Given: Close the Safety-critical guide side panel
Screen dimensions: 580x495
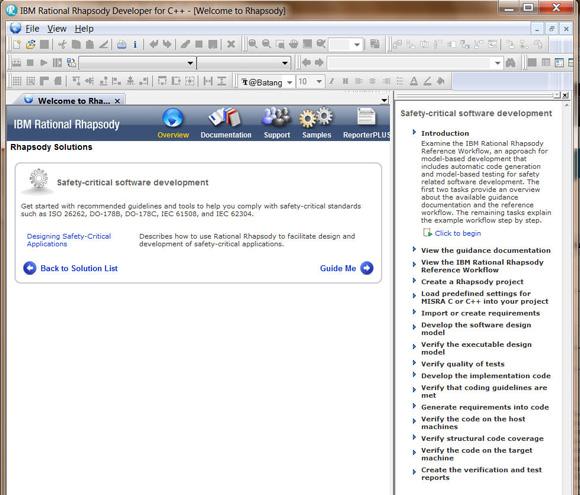Looking at the screenshot, I should pyautogui.click(x=565, y=95).
